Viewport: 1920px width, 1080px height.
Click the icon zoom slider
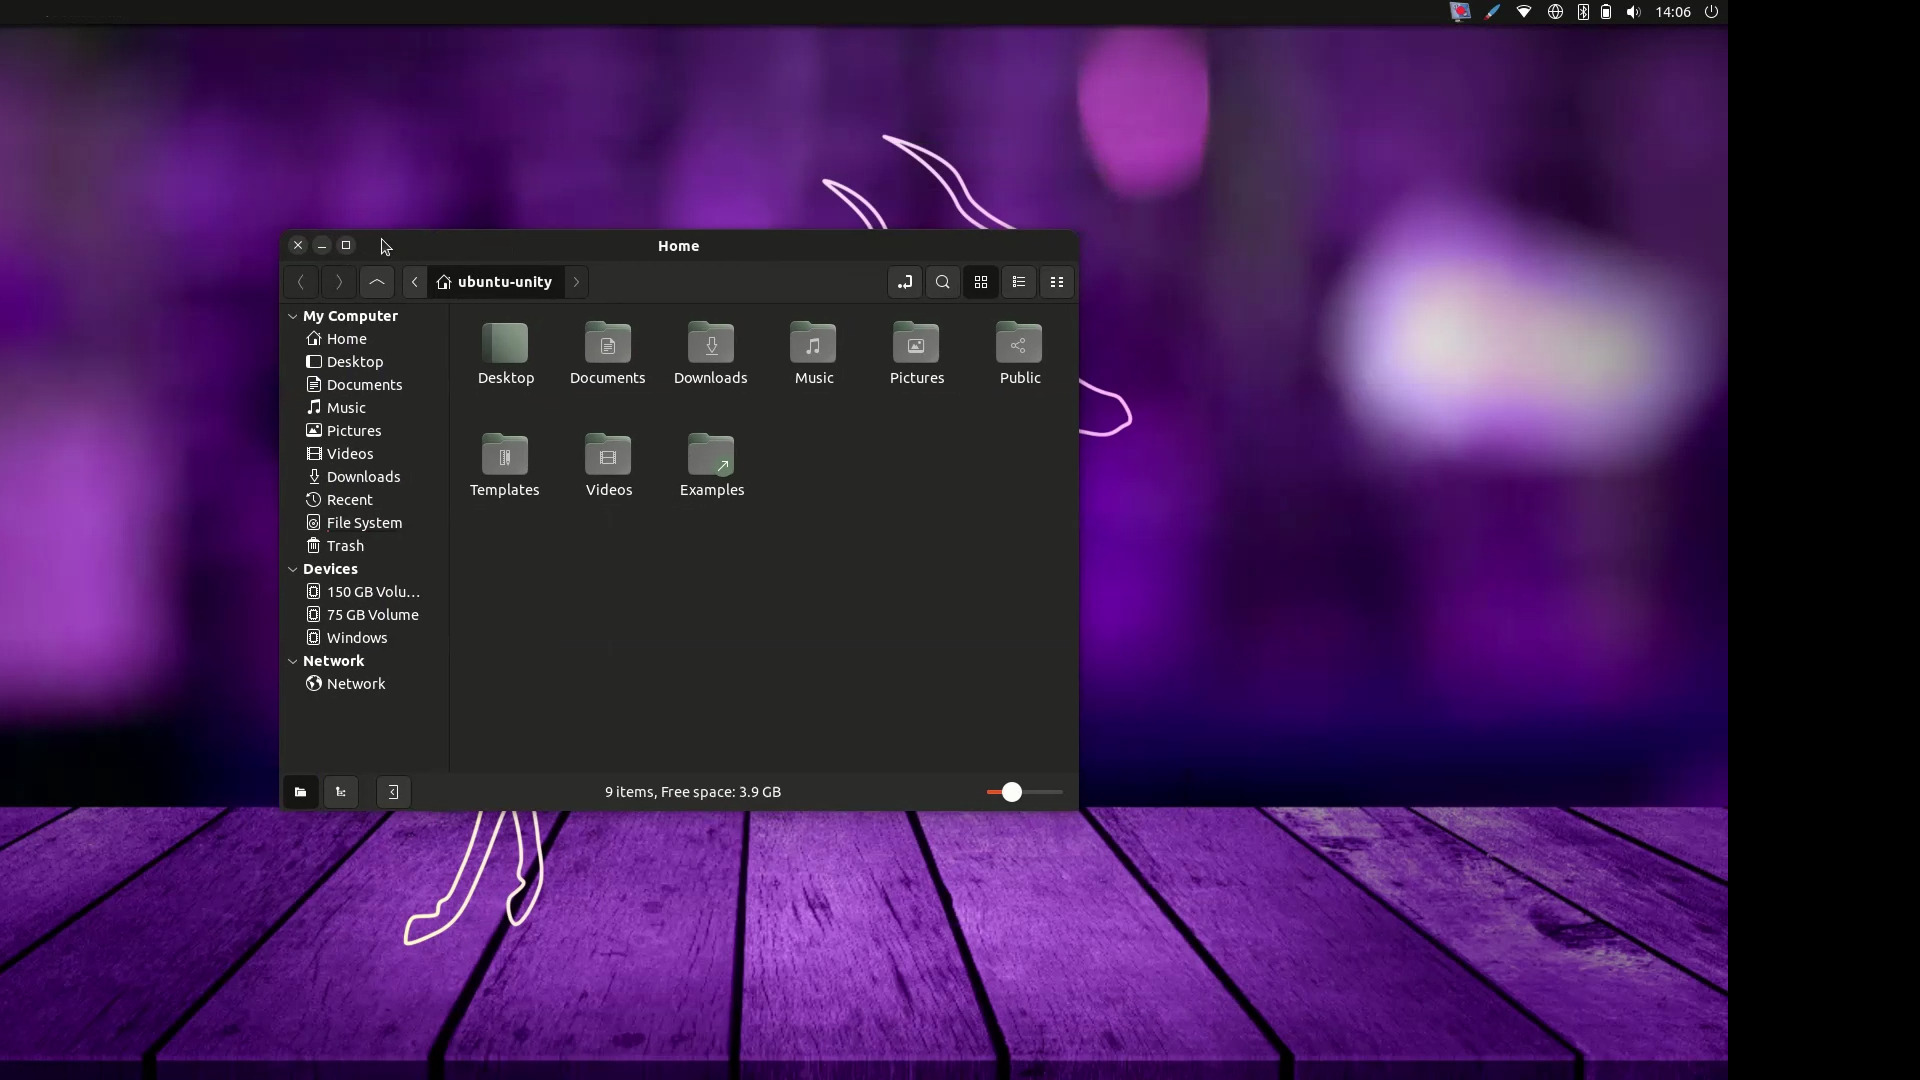(x=1012, y=792)
